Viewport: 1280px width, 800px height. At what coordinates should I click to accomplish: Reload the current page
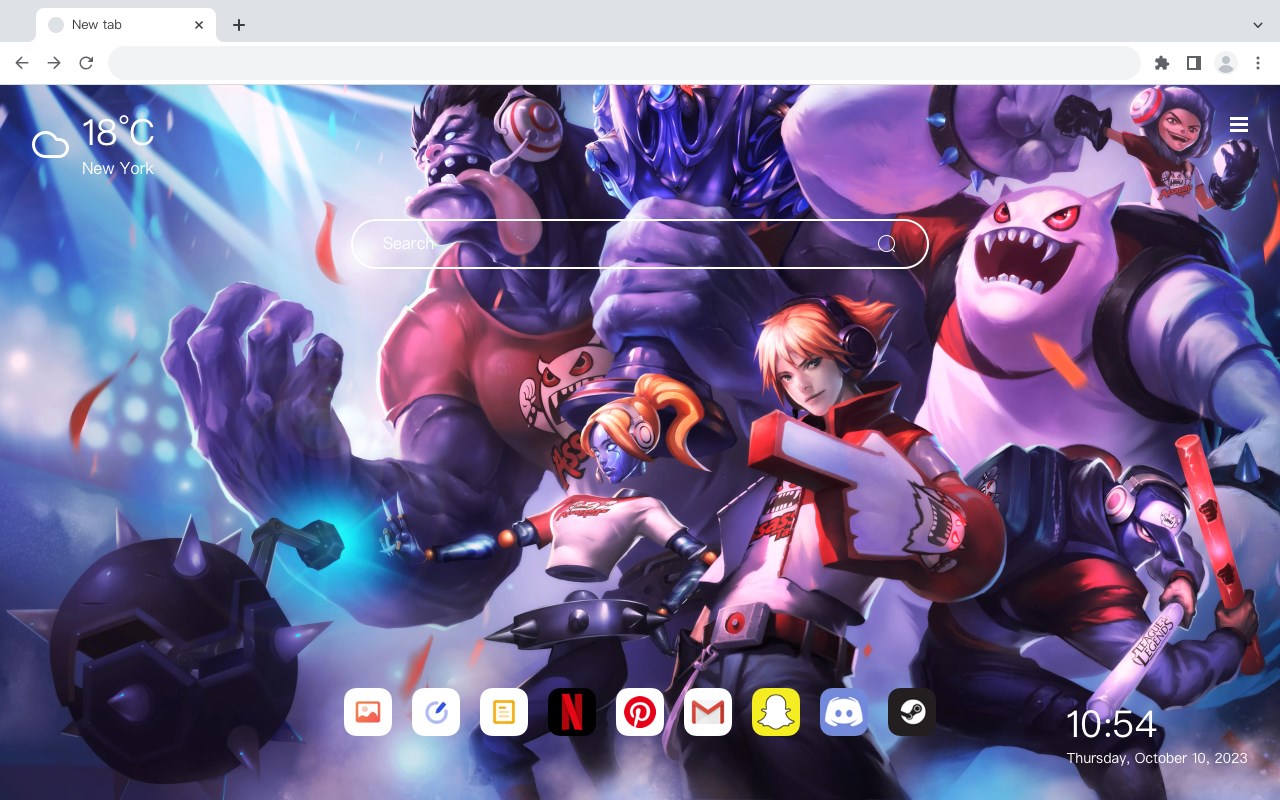(86, 63)
